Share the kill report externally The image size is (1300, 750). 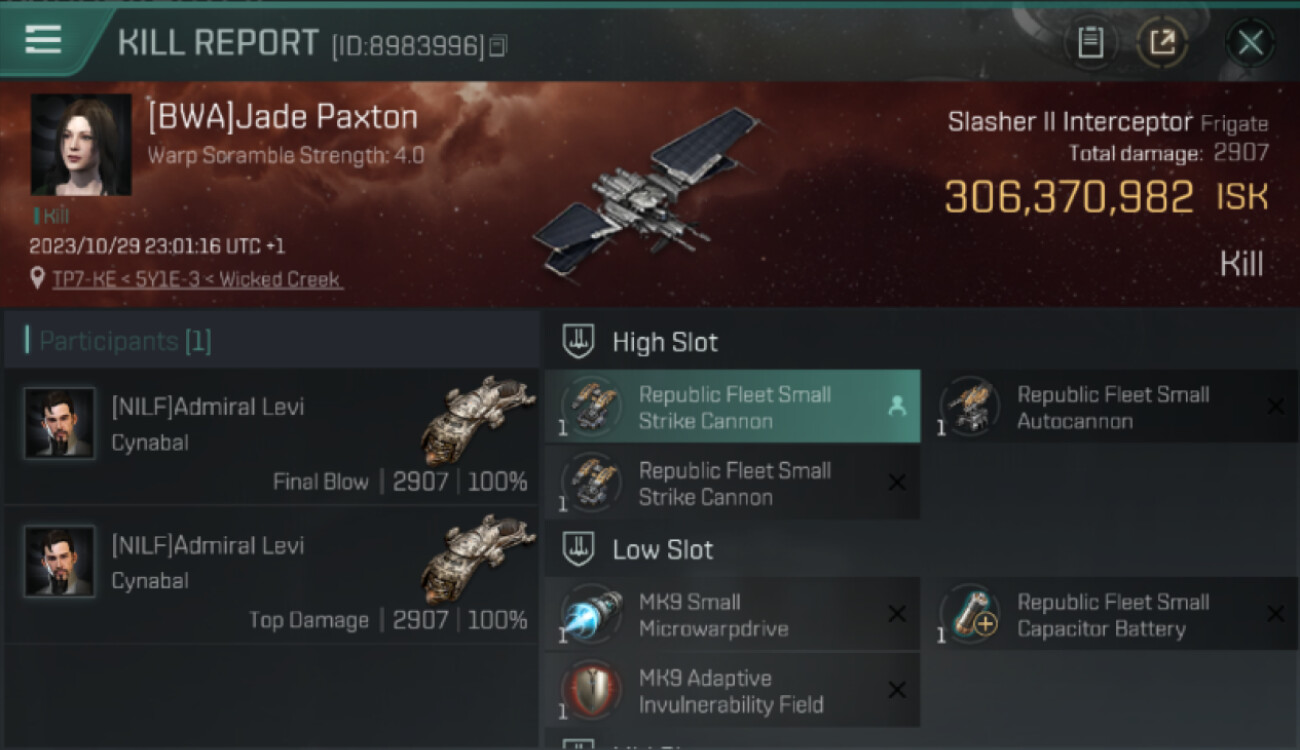point(1163,43)
